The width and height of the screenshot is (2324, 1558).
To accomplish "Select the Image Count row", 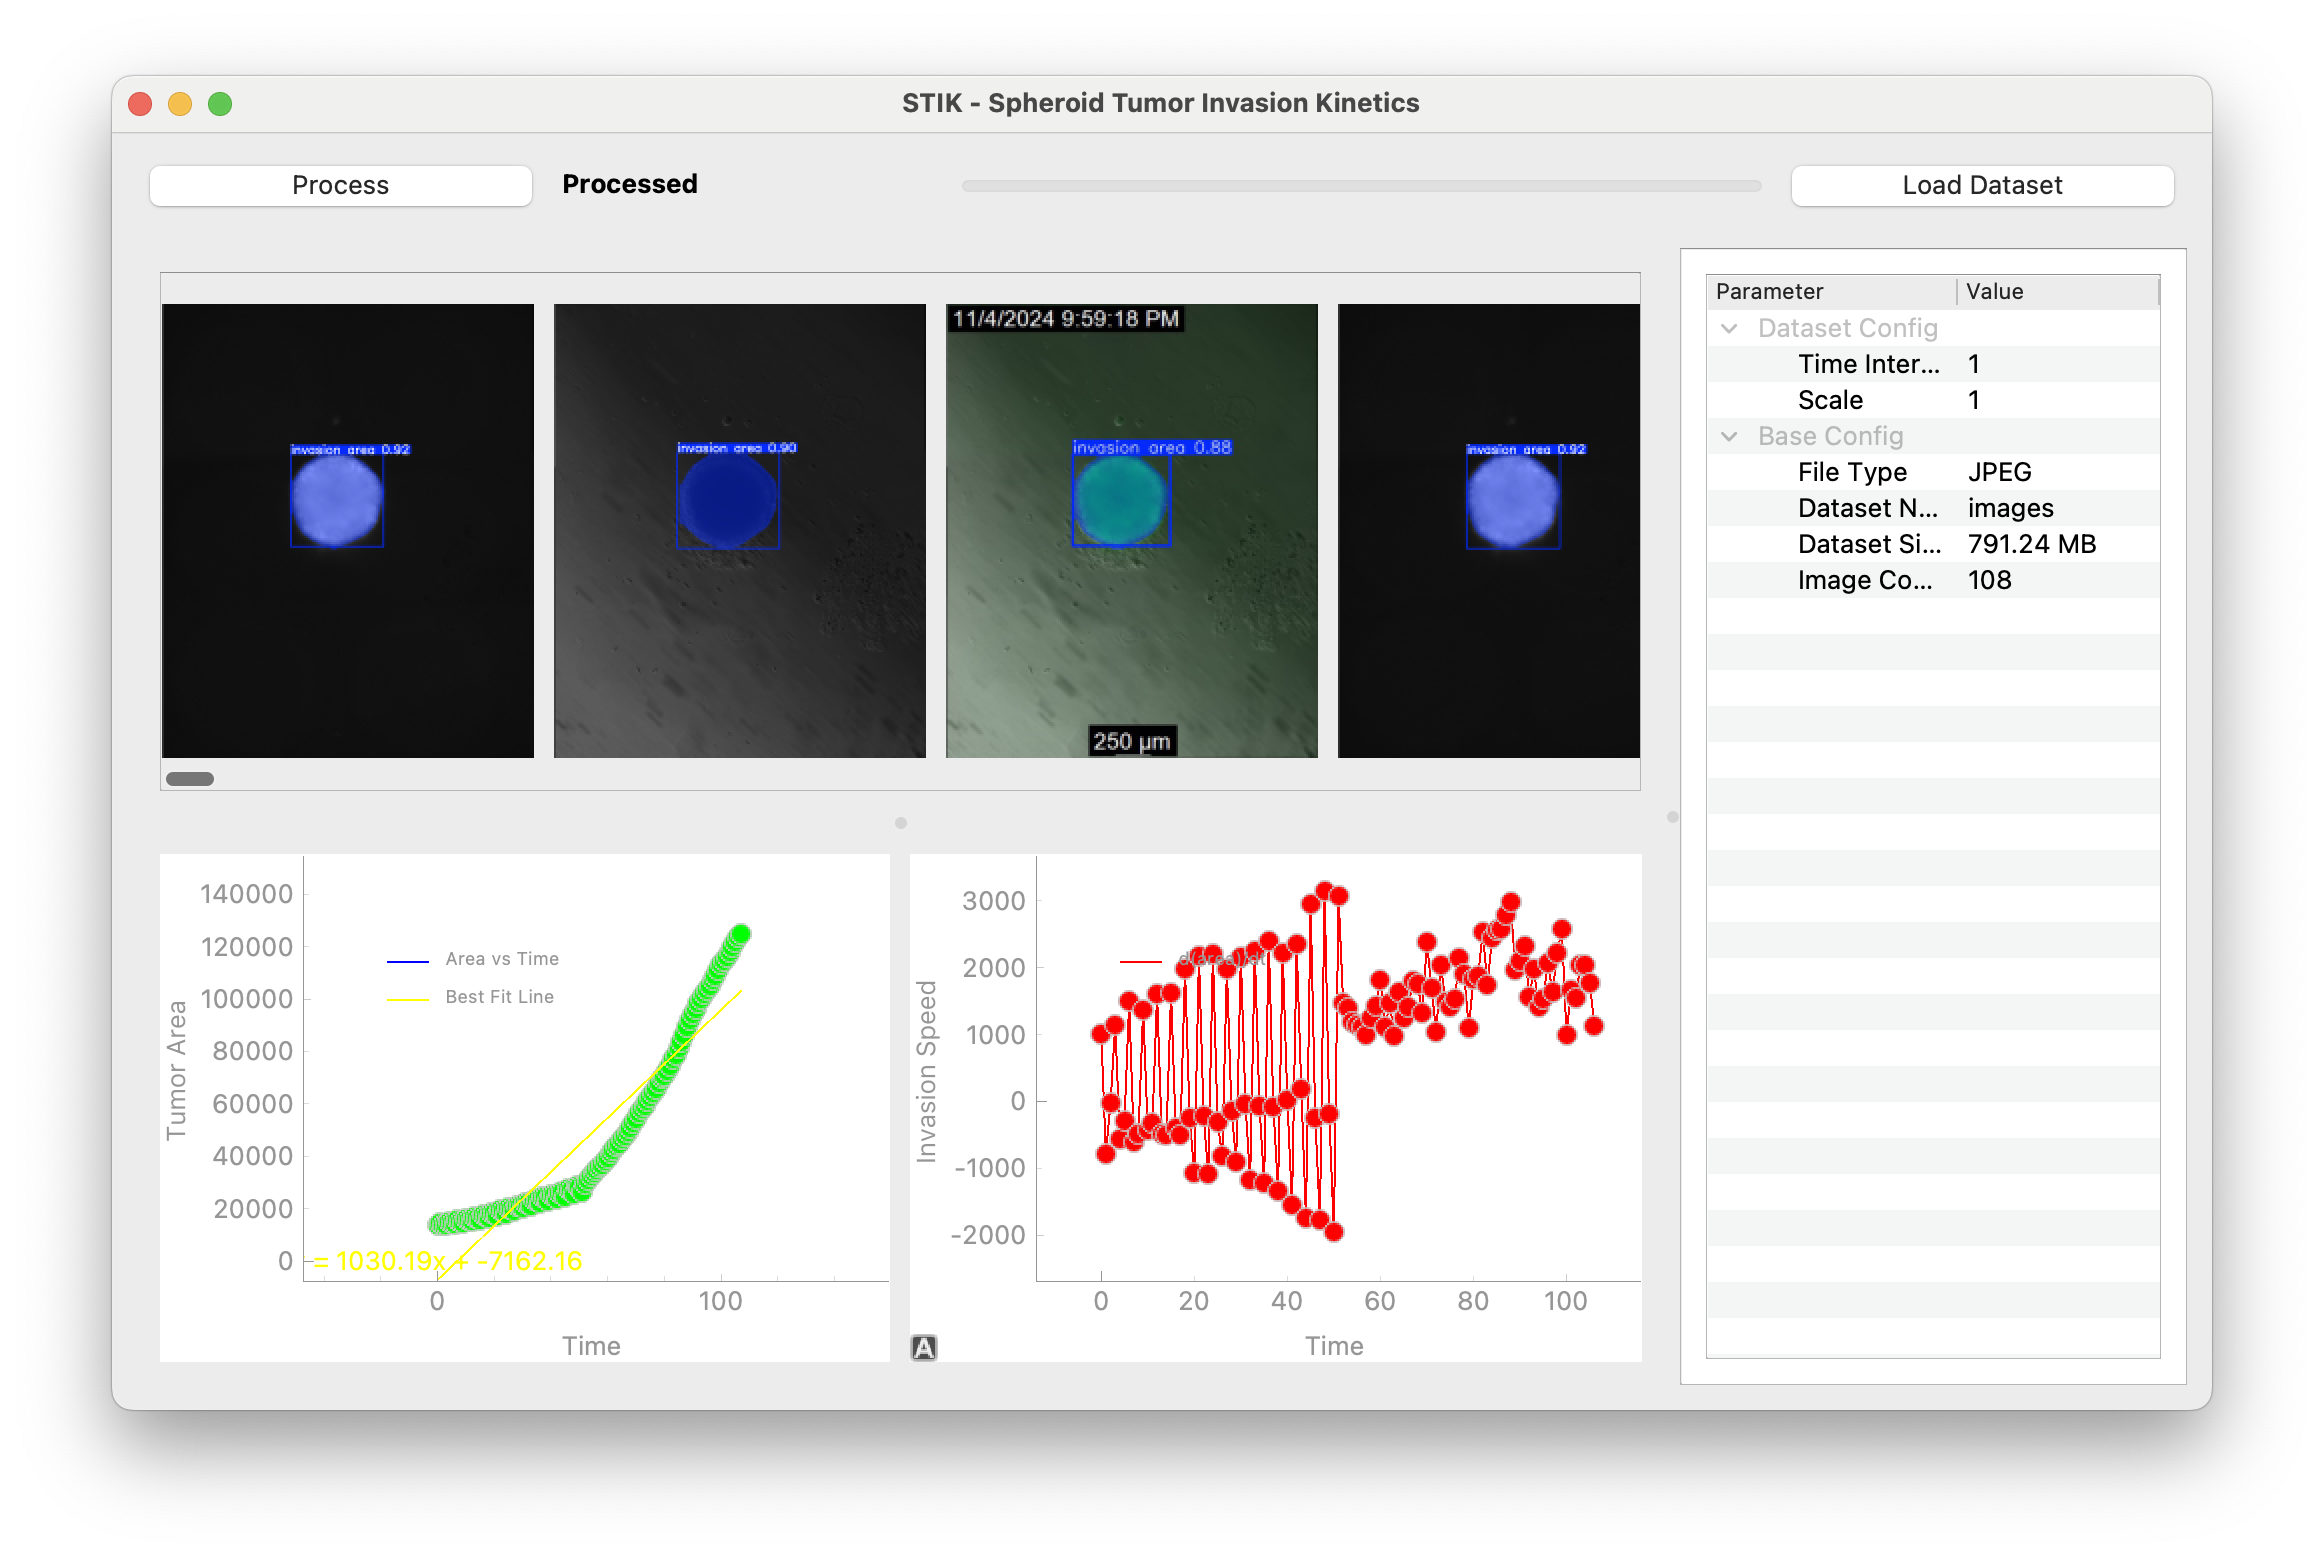I will point(1864,580).
